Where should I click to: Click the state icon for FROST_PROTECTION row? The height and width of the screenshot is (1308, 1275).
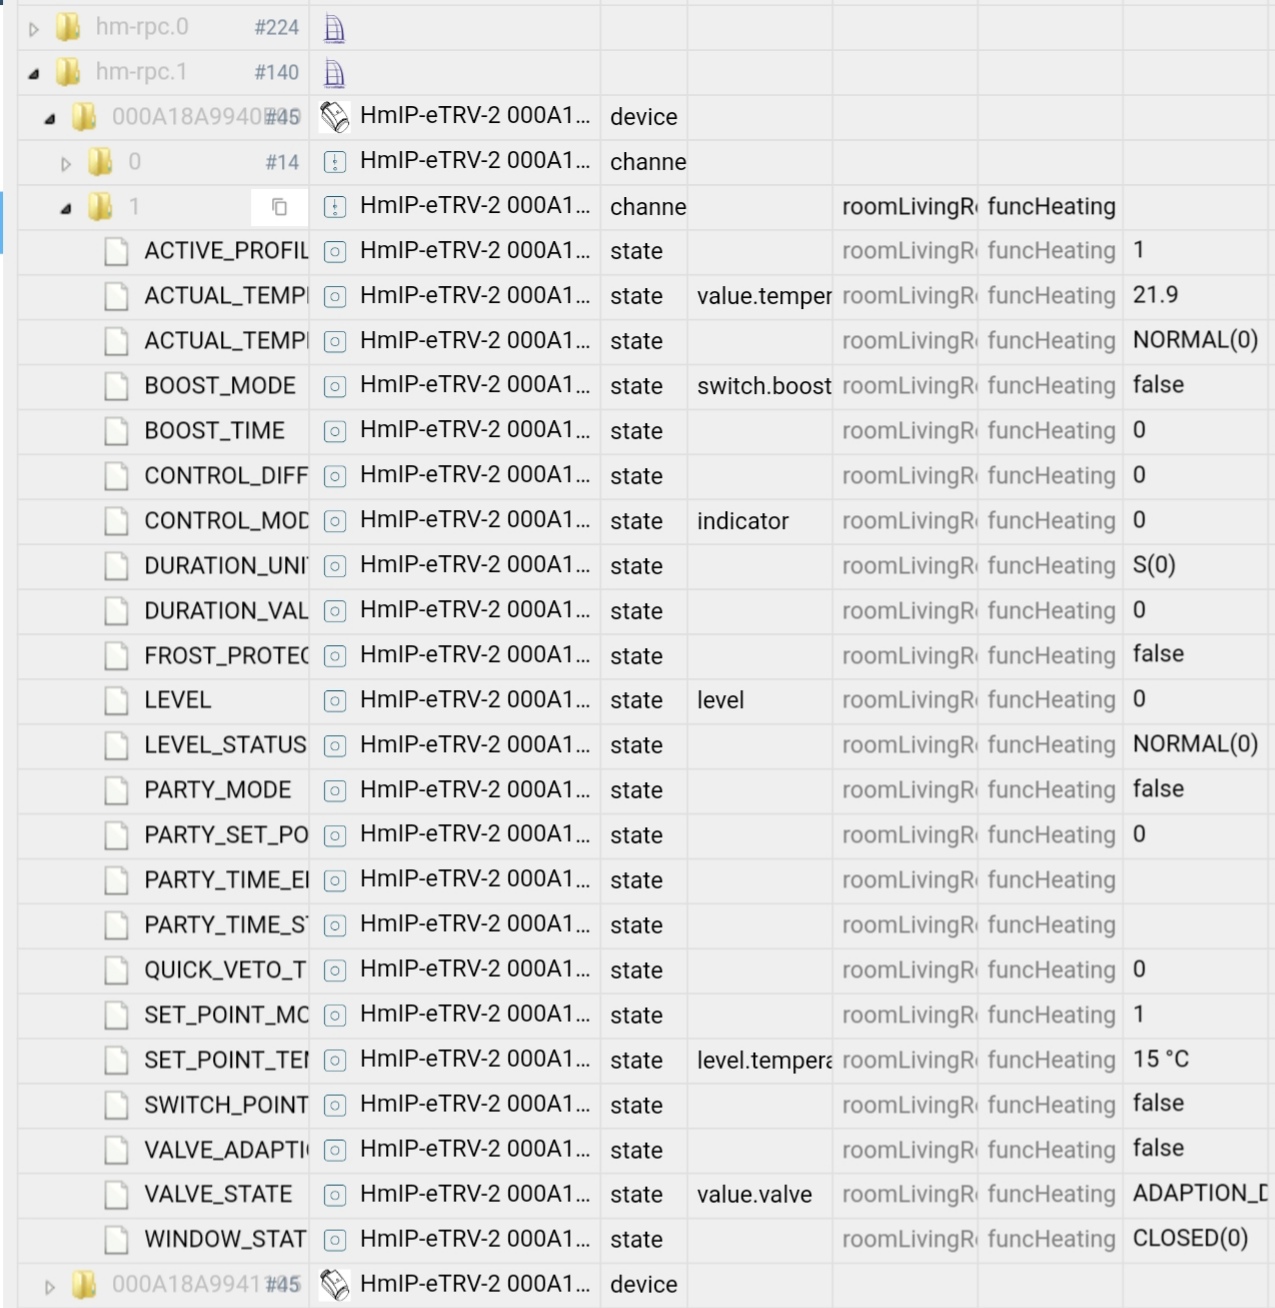pyautogui.click(x=335, y=656)
